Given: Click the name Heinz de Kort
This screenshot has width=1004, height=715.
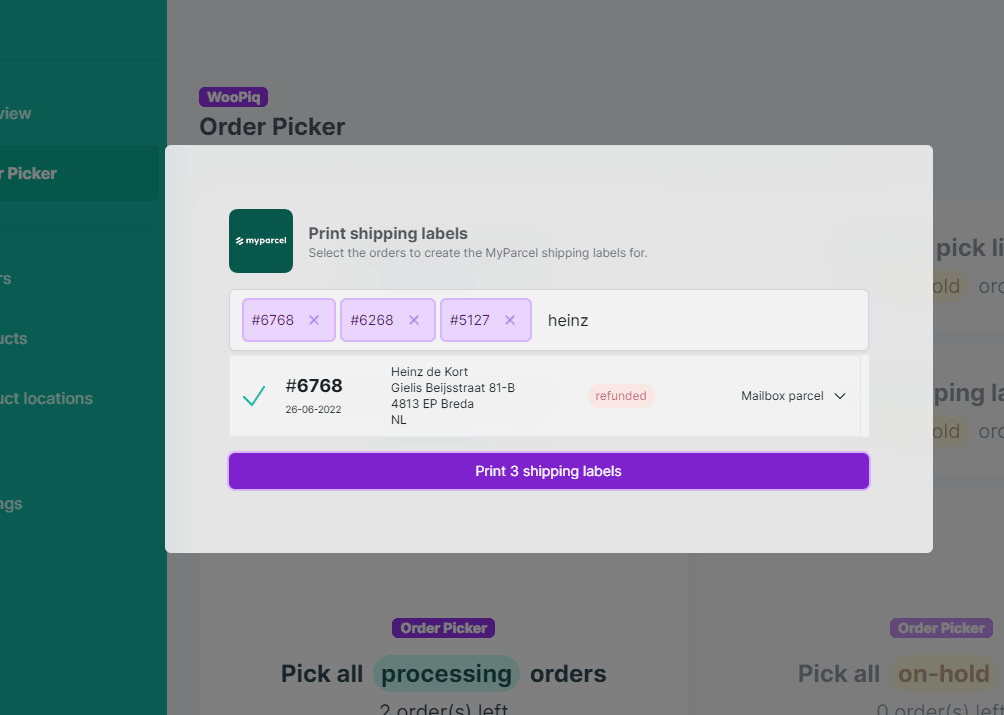Looking at the screenshot, I should (430, 372).
